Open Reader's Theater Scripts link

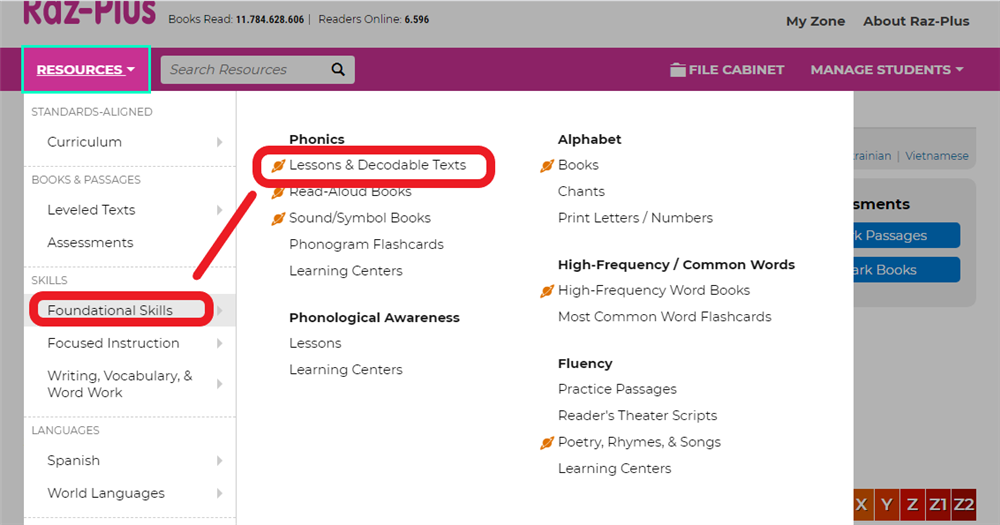click(637, 415)
